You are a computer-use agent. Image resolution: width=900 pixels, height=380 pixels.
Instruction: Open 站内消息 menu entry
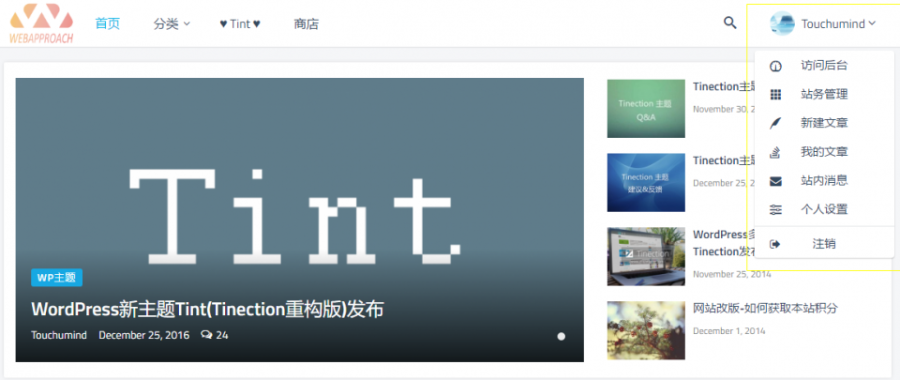click(x=824, y=181)
